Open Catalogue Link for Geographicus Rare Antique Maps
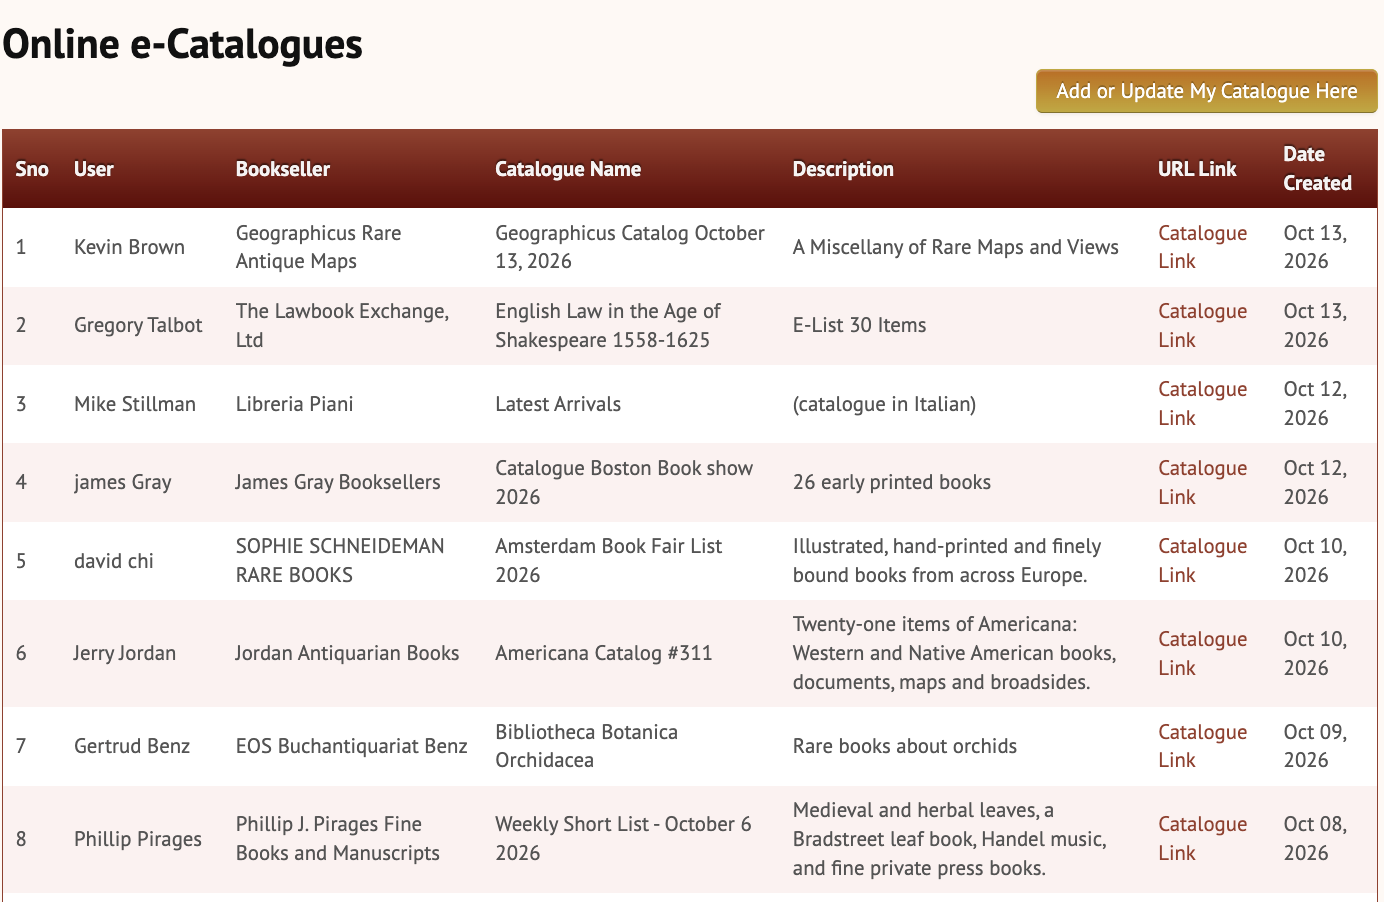 pos(1202,247)
